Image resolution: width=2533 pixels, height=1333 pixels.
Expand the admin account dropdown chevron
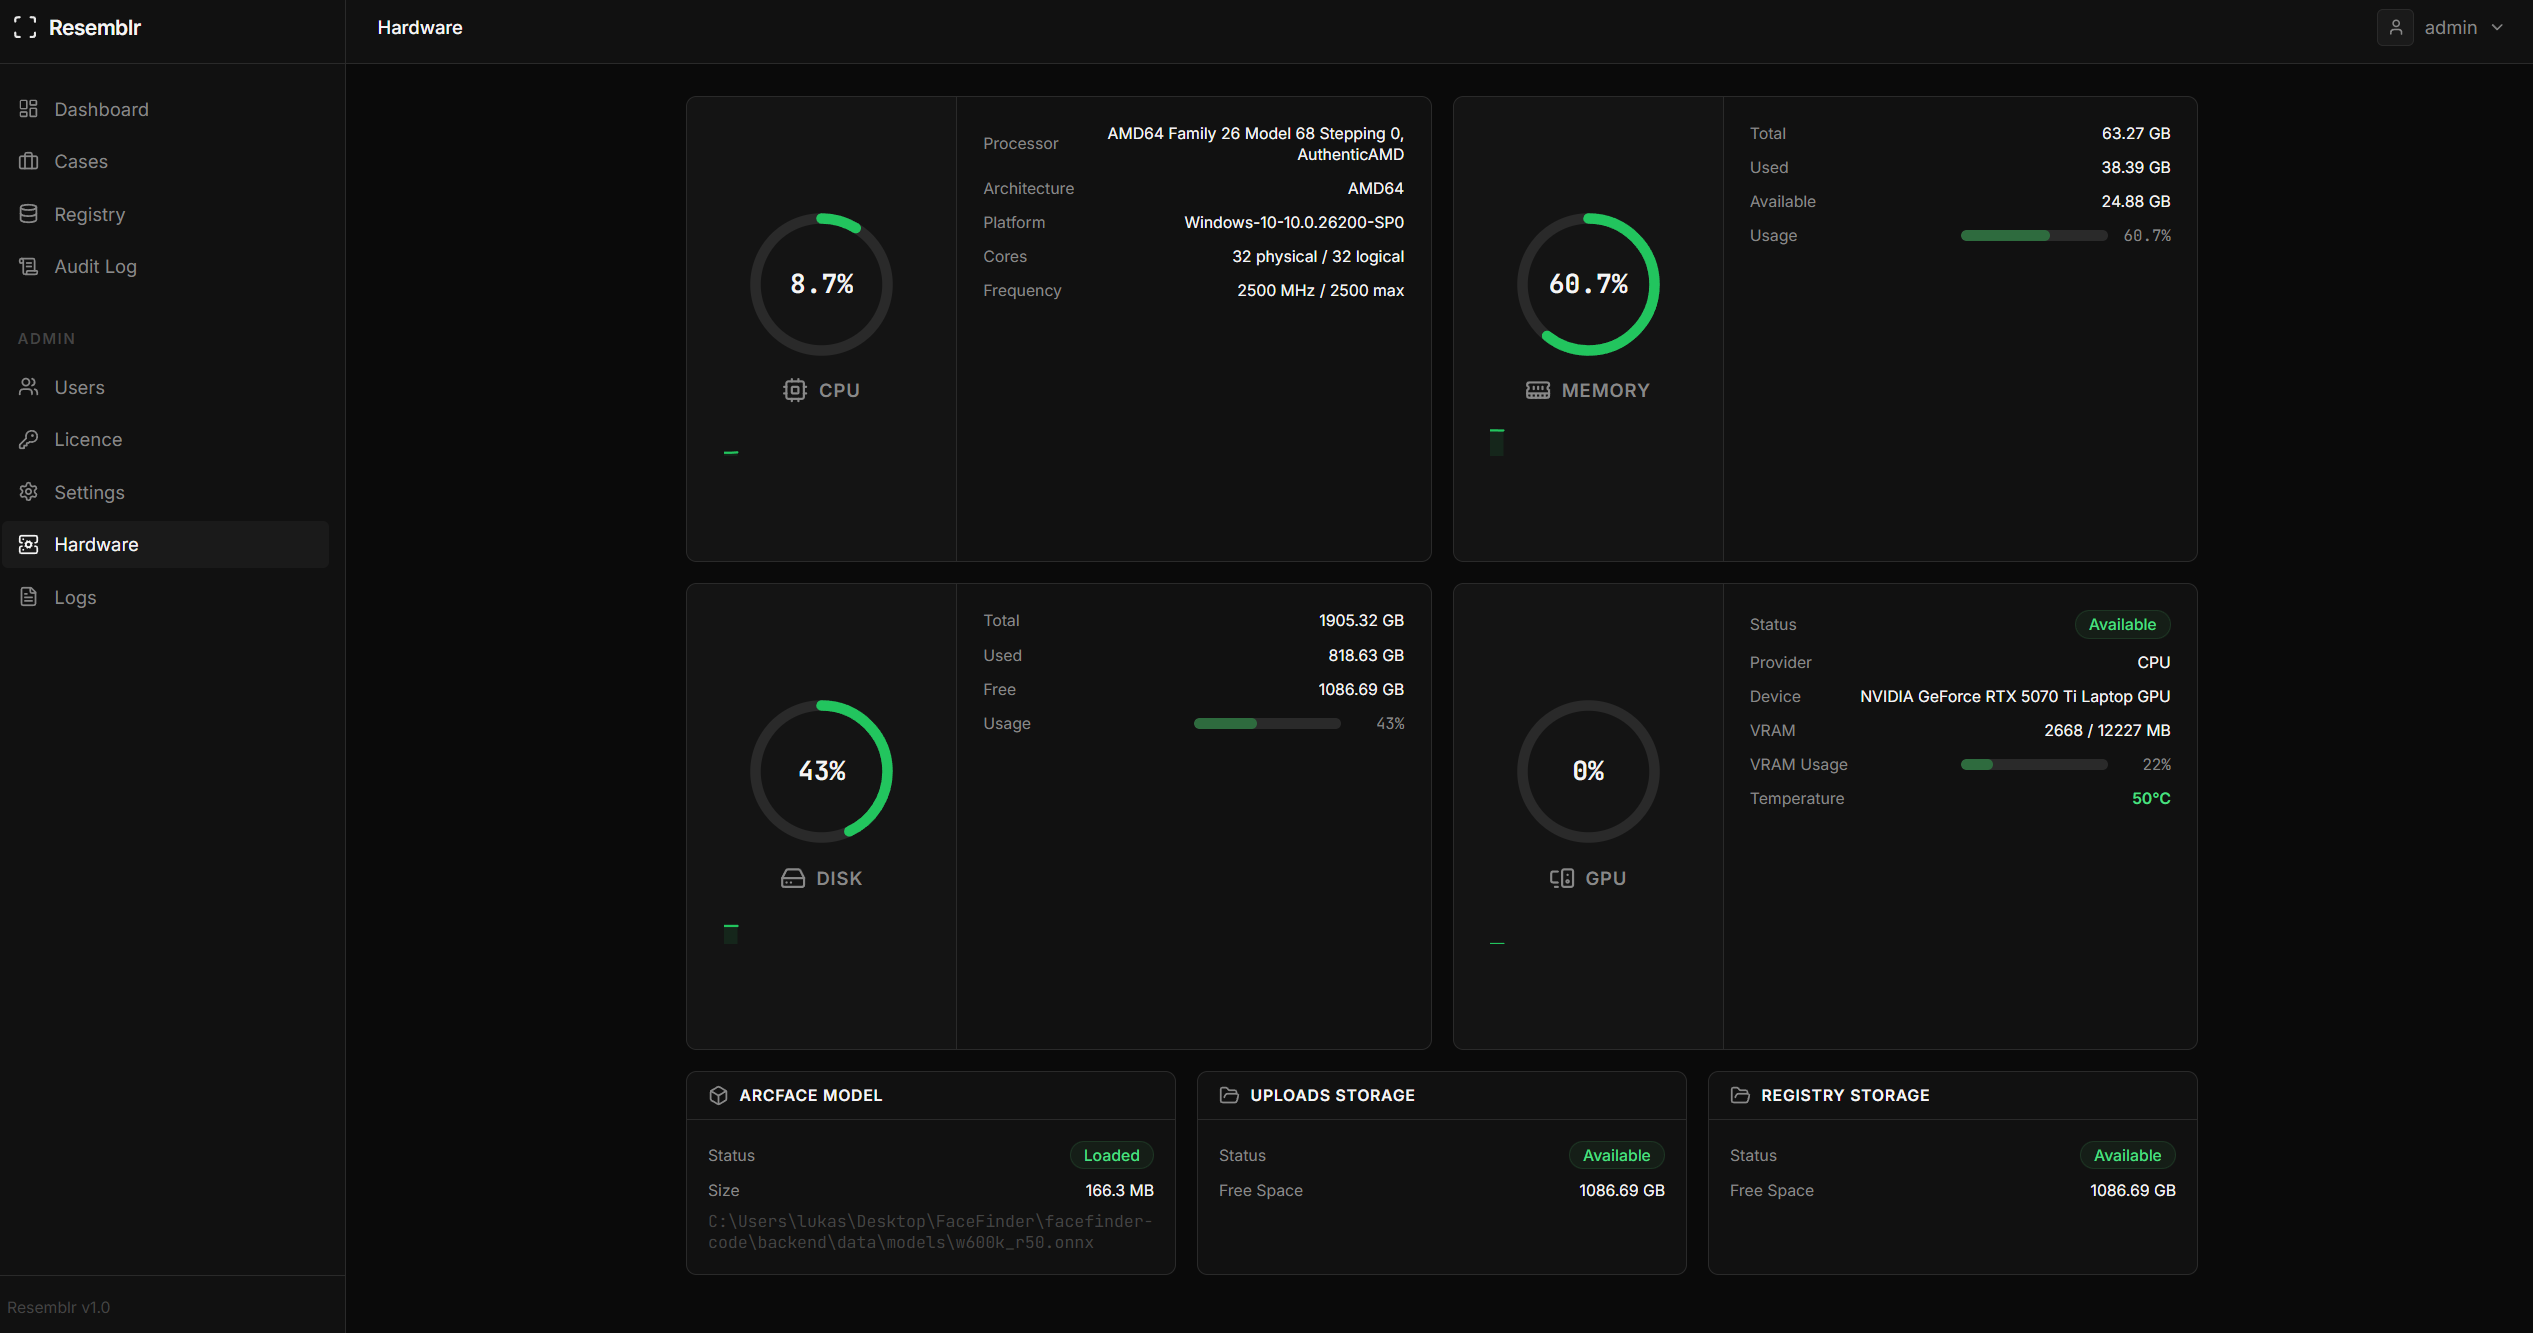tap(2497, 27)
